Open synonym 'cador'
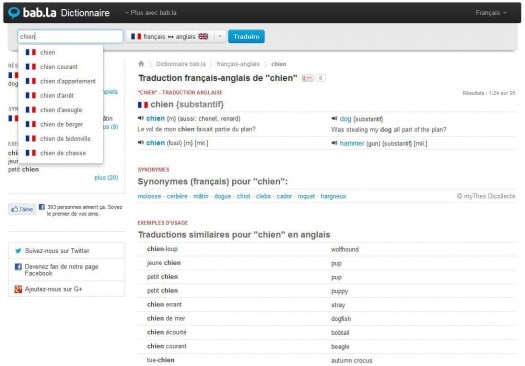 pyautogui.click(x=284, y=196)
